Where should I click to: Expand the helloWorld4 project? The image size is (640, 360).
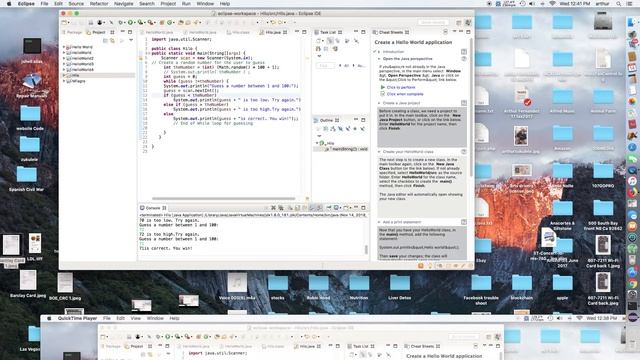coord(64,70)
